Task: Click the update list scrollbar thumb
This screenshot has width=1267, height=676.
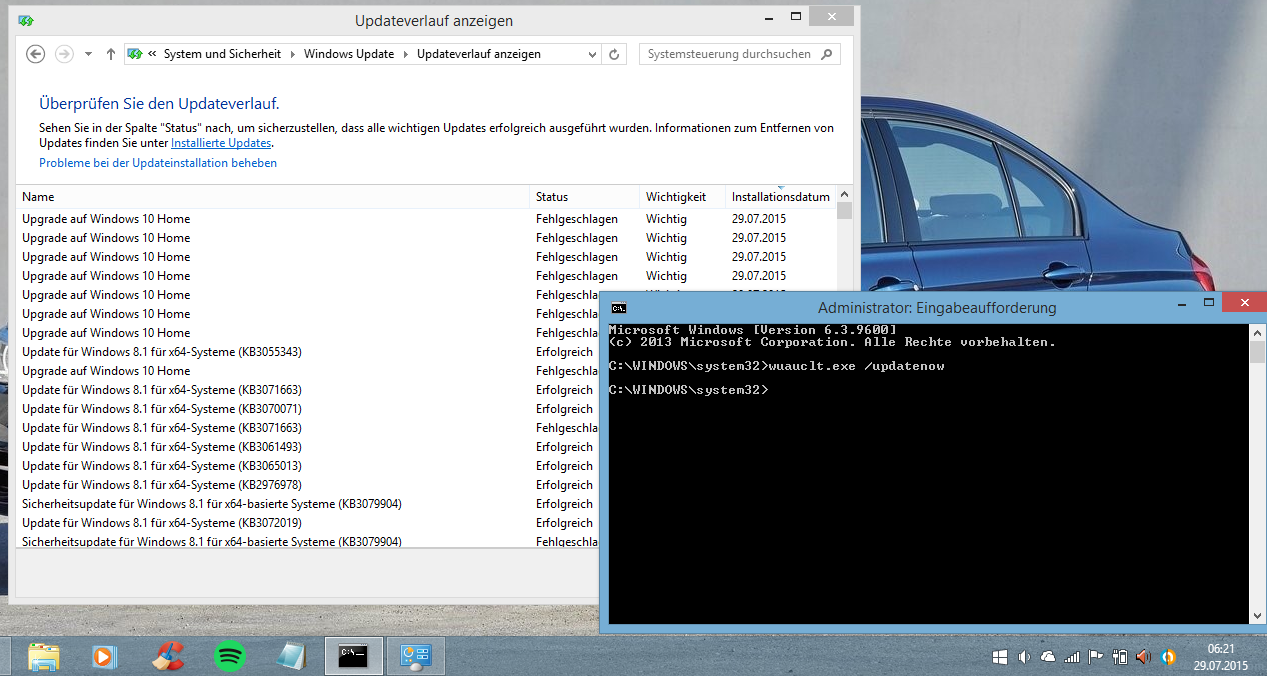Action: [844, 211]
